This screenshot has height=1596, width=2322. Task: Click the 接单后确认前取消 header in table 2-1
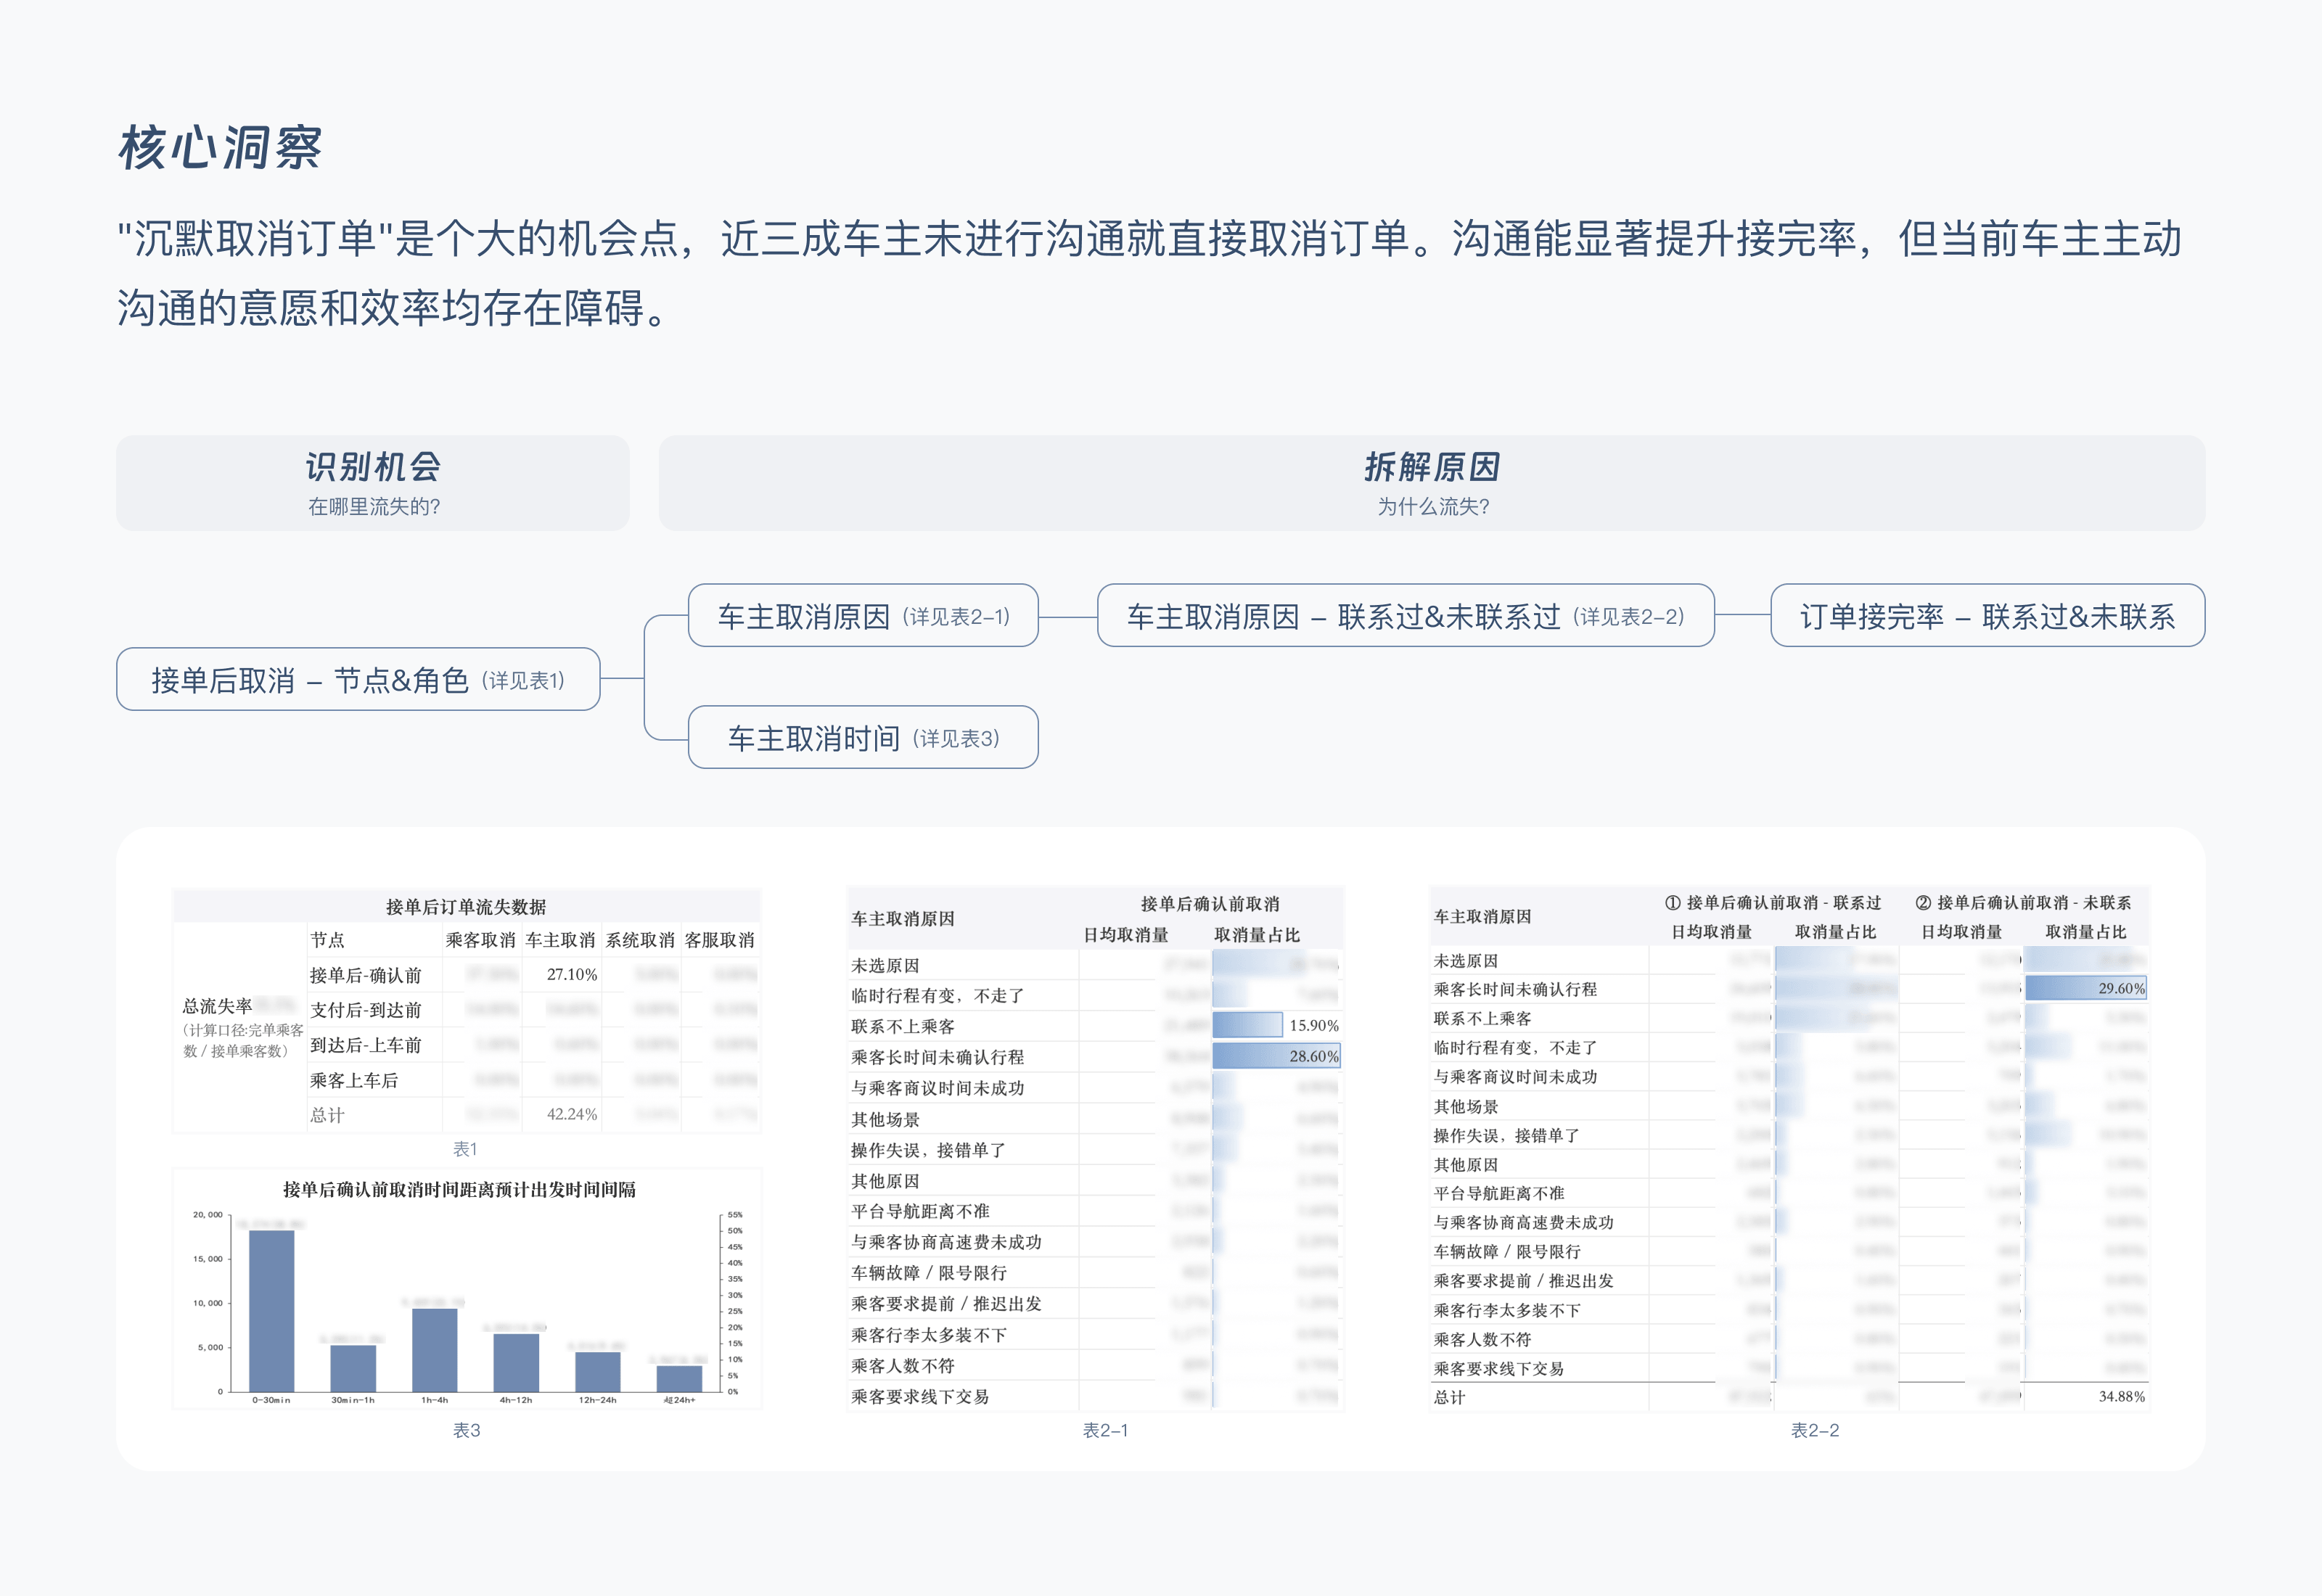pyautogui.click(x=1210, y=903)
